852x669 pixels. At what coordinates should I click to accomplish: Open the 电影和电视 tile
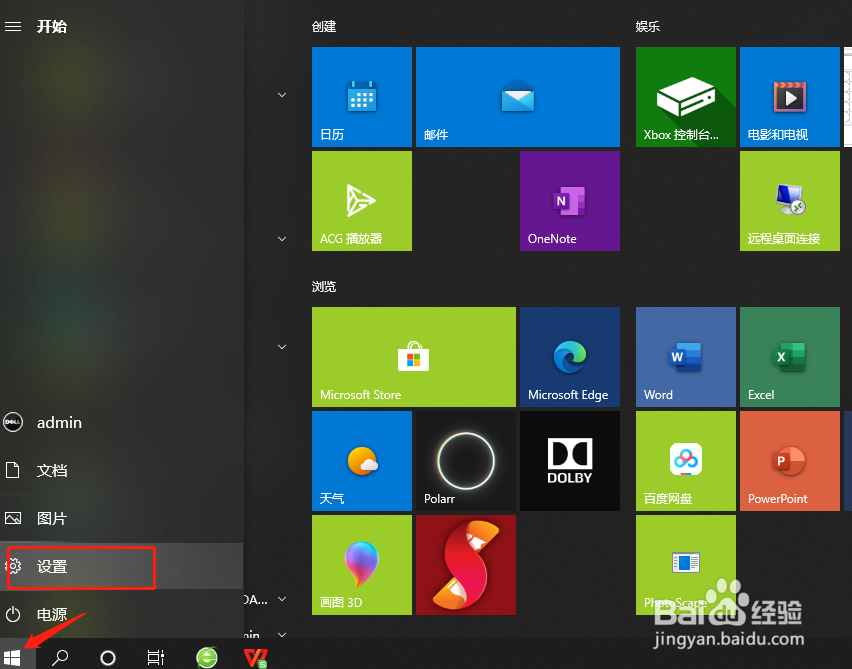point(790,97)
